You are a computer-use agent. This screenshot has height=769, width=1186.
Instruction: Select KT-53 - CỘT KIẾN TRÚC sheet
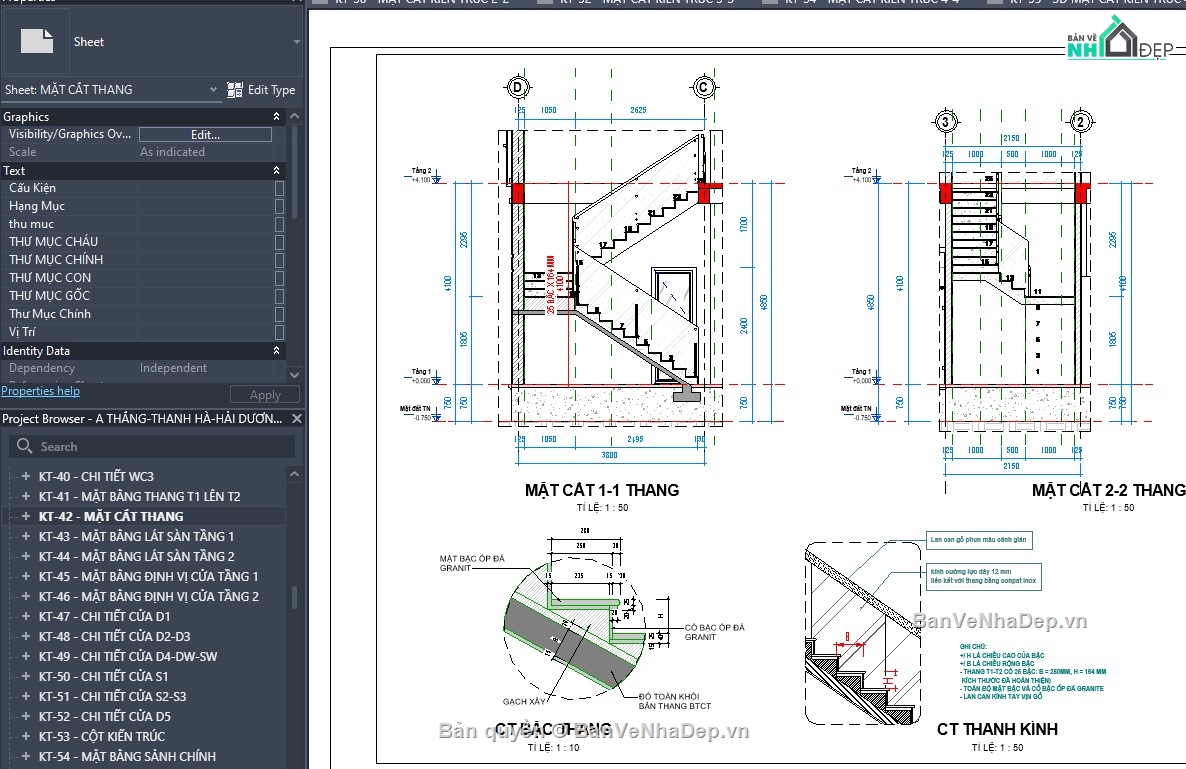pos(101,736)
